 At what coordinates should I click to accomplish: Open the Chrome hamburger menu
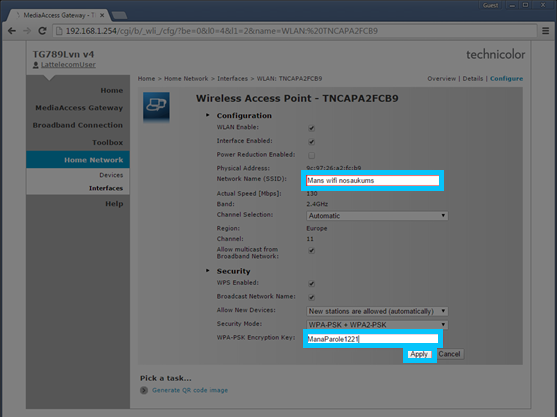[x=545, y=31]
